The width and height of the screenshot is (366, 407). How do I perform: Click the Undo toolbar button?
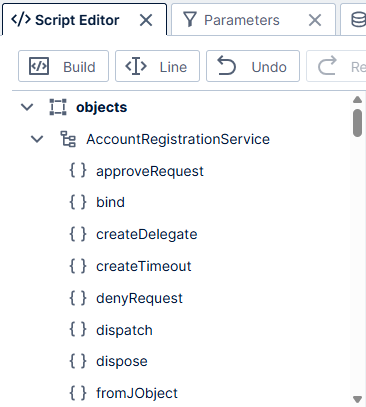click(x=253, y=66)
